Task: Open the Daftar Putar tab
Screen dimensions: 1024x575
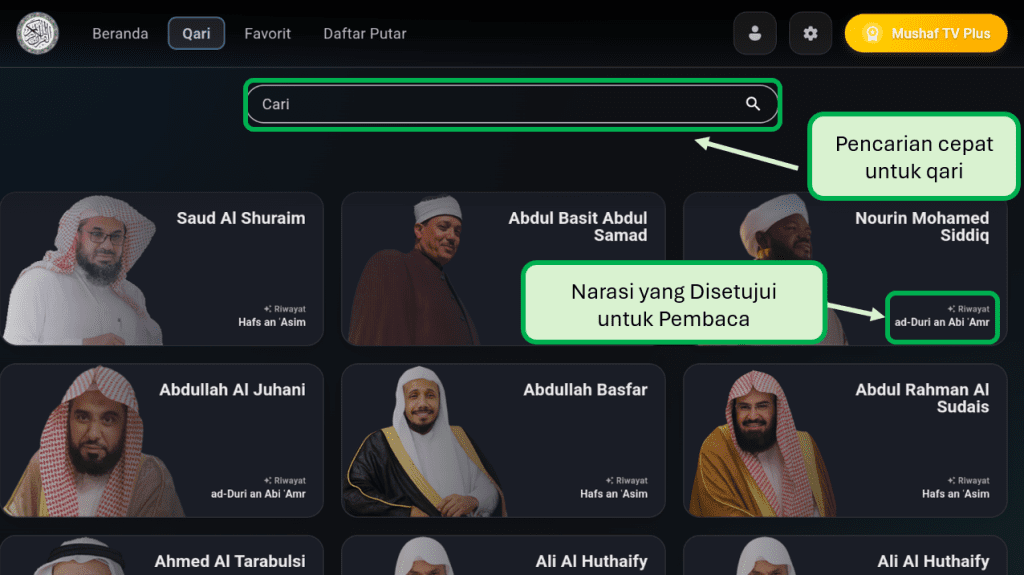Action: (x=365, y=33)
